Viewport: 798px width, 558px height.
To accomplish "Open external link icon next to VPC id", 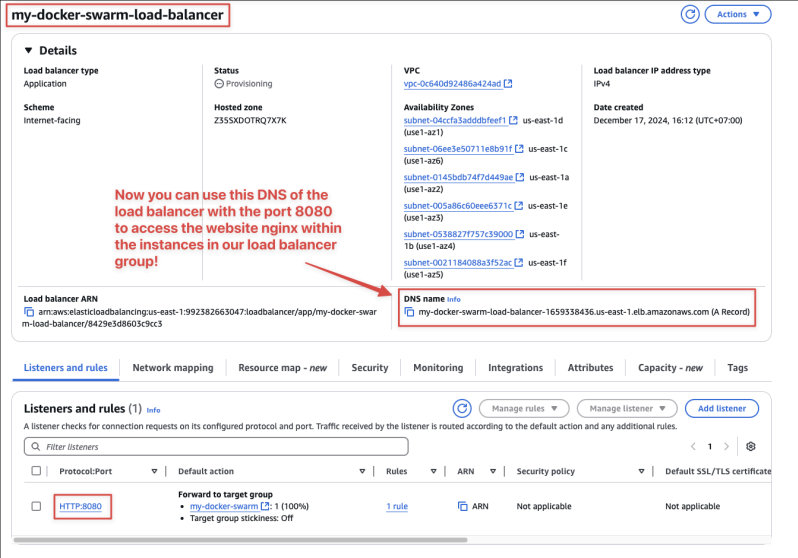I will pyautogui.click(x=508, y=83).
